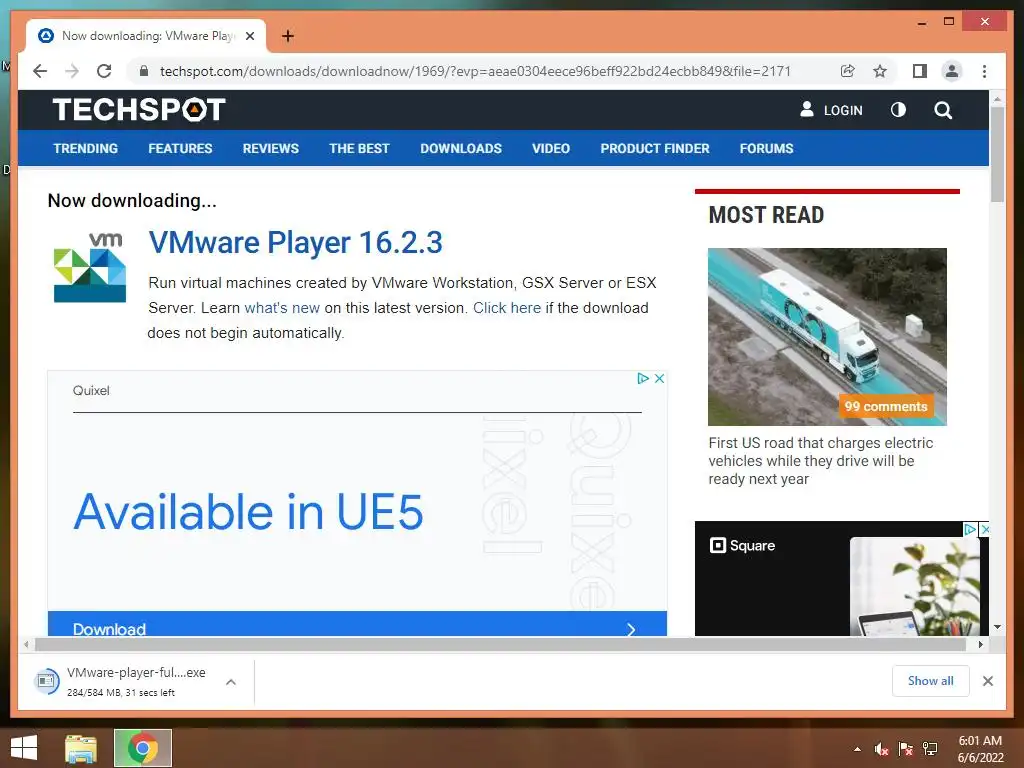Open a new browser tab
Viewport: 1024px width, 768px height.
click(x=288, y=36)
